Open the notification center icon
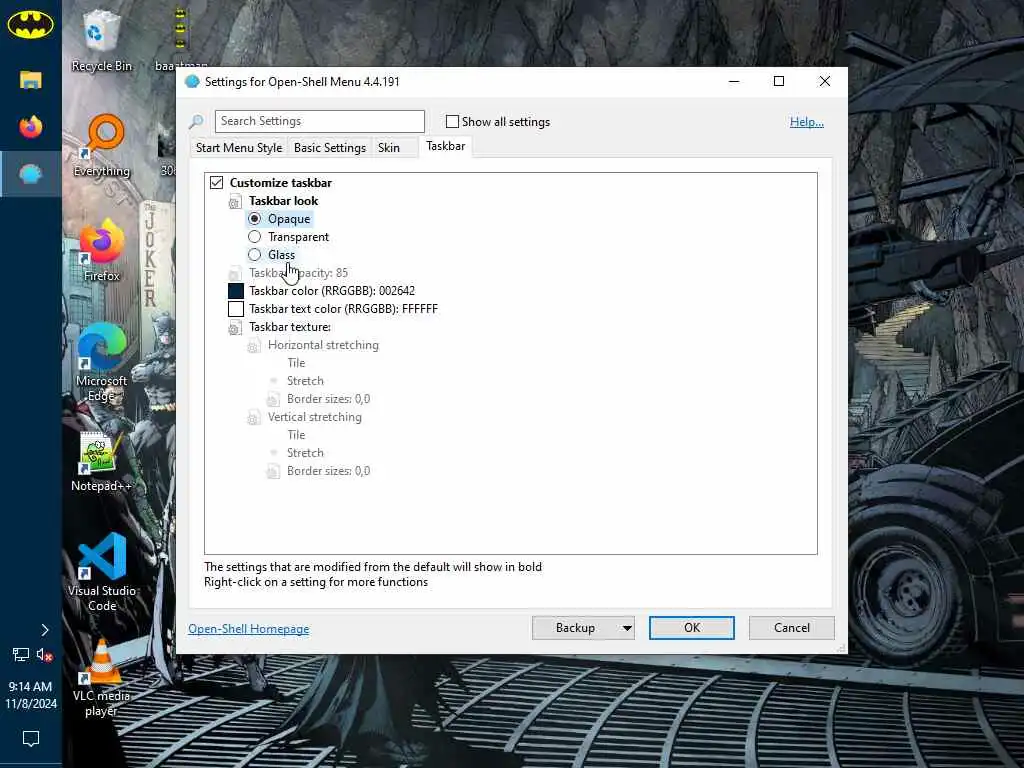Viewport: 1024px width, 768px height. click(x=31, y=739)
